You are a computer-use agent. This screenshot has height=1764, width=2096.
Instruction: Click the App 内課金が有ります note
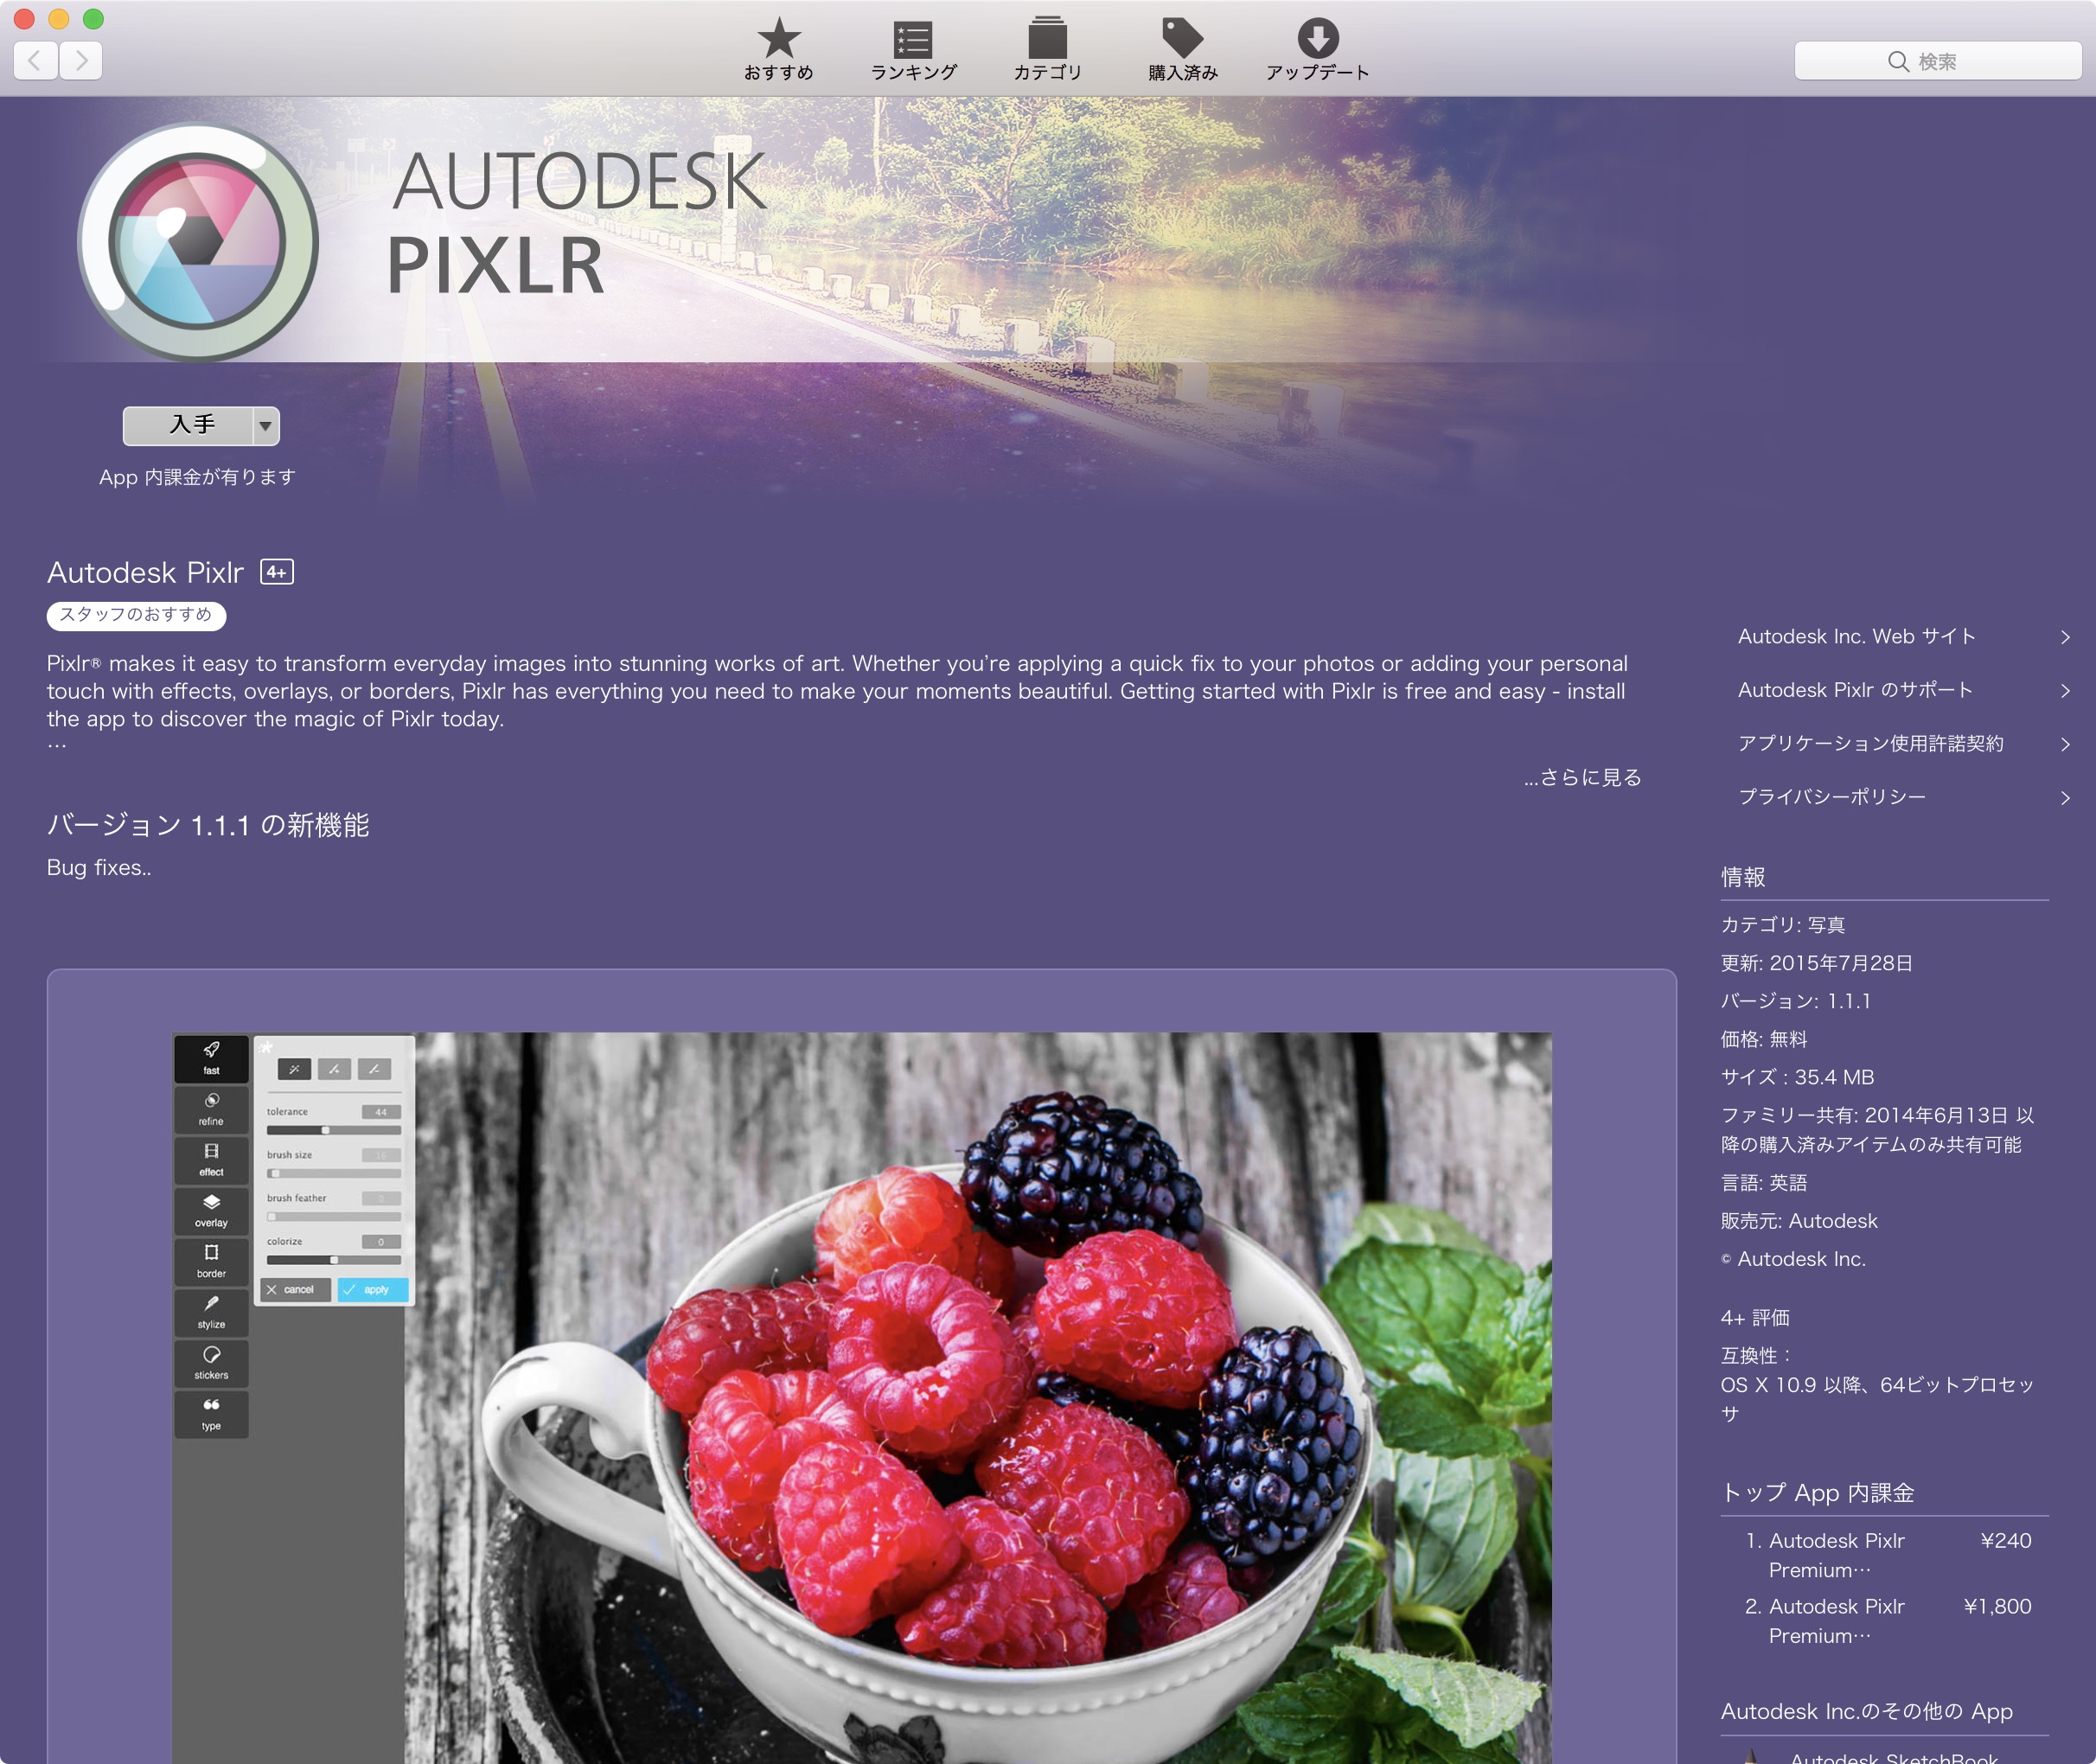(197, 477)
